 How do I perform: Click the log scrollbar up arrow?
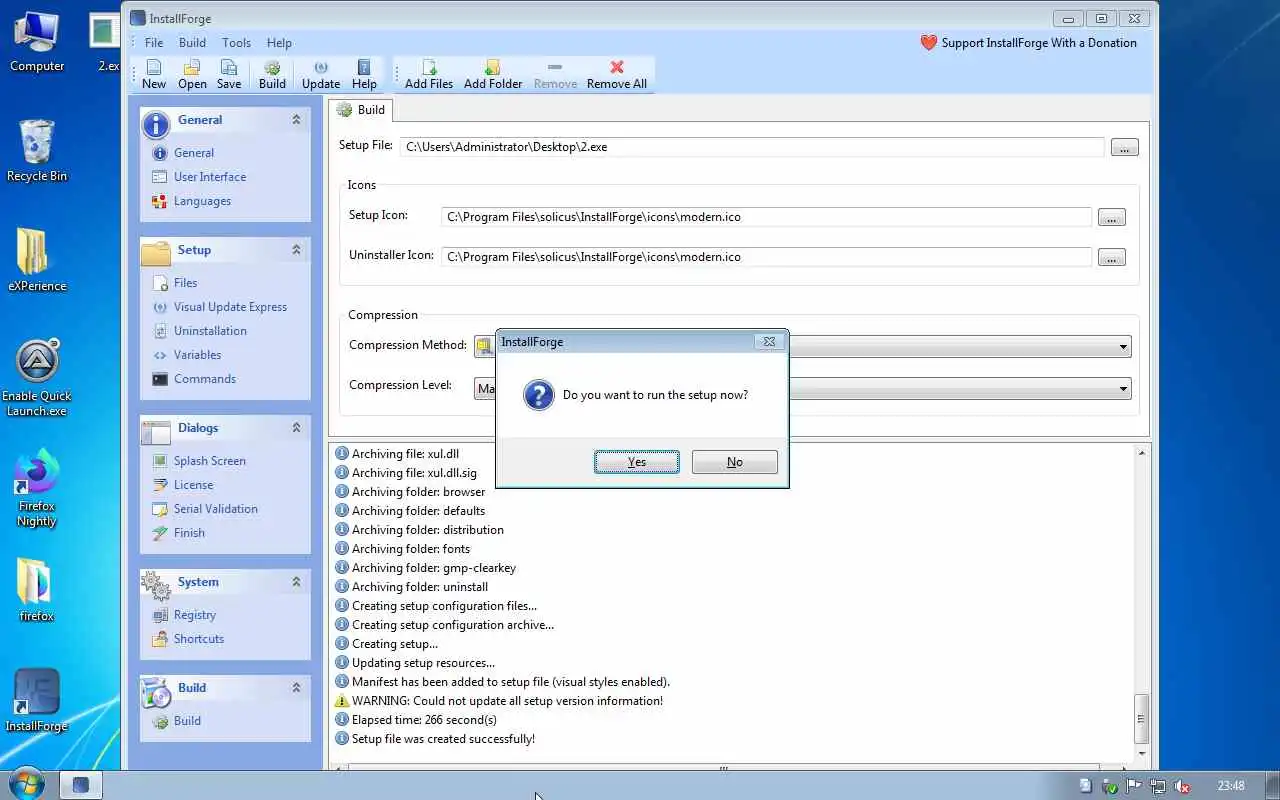click(x=1141, y=454)
